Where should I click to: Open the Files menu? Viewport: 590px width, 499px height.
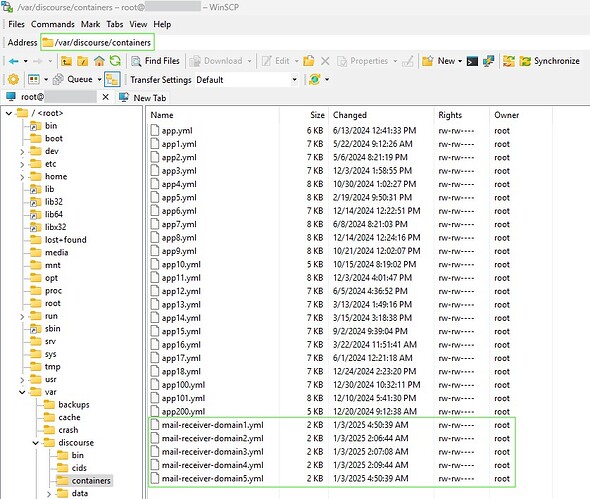[17, 24]
